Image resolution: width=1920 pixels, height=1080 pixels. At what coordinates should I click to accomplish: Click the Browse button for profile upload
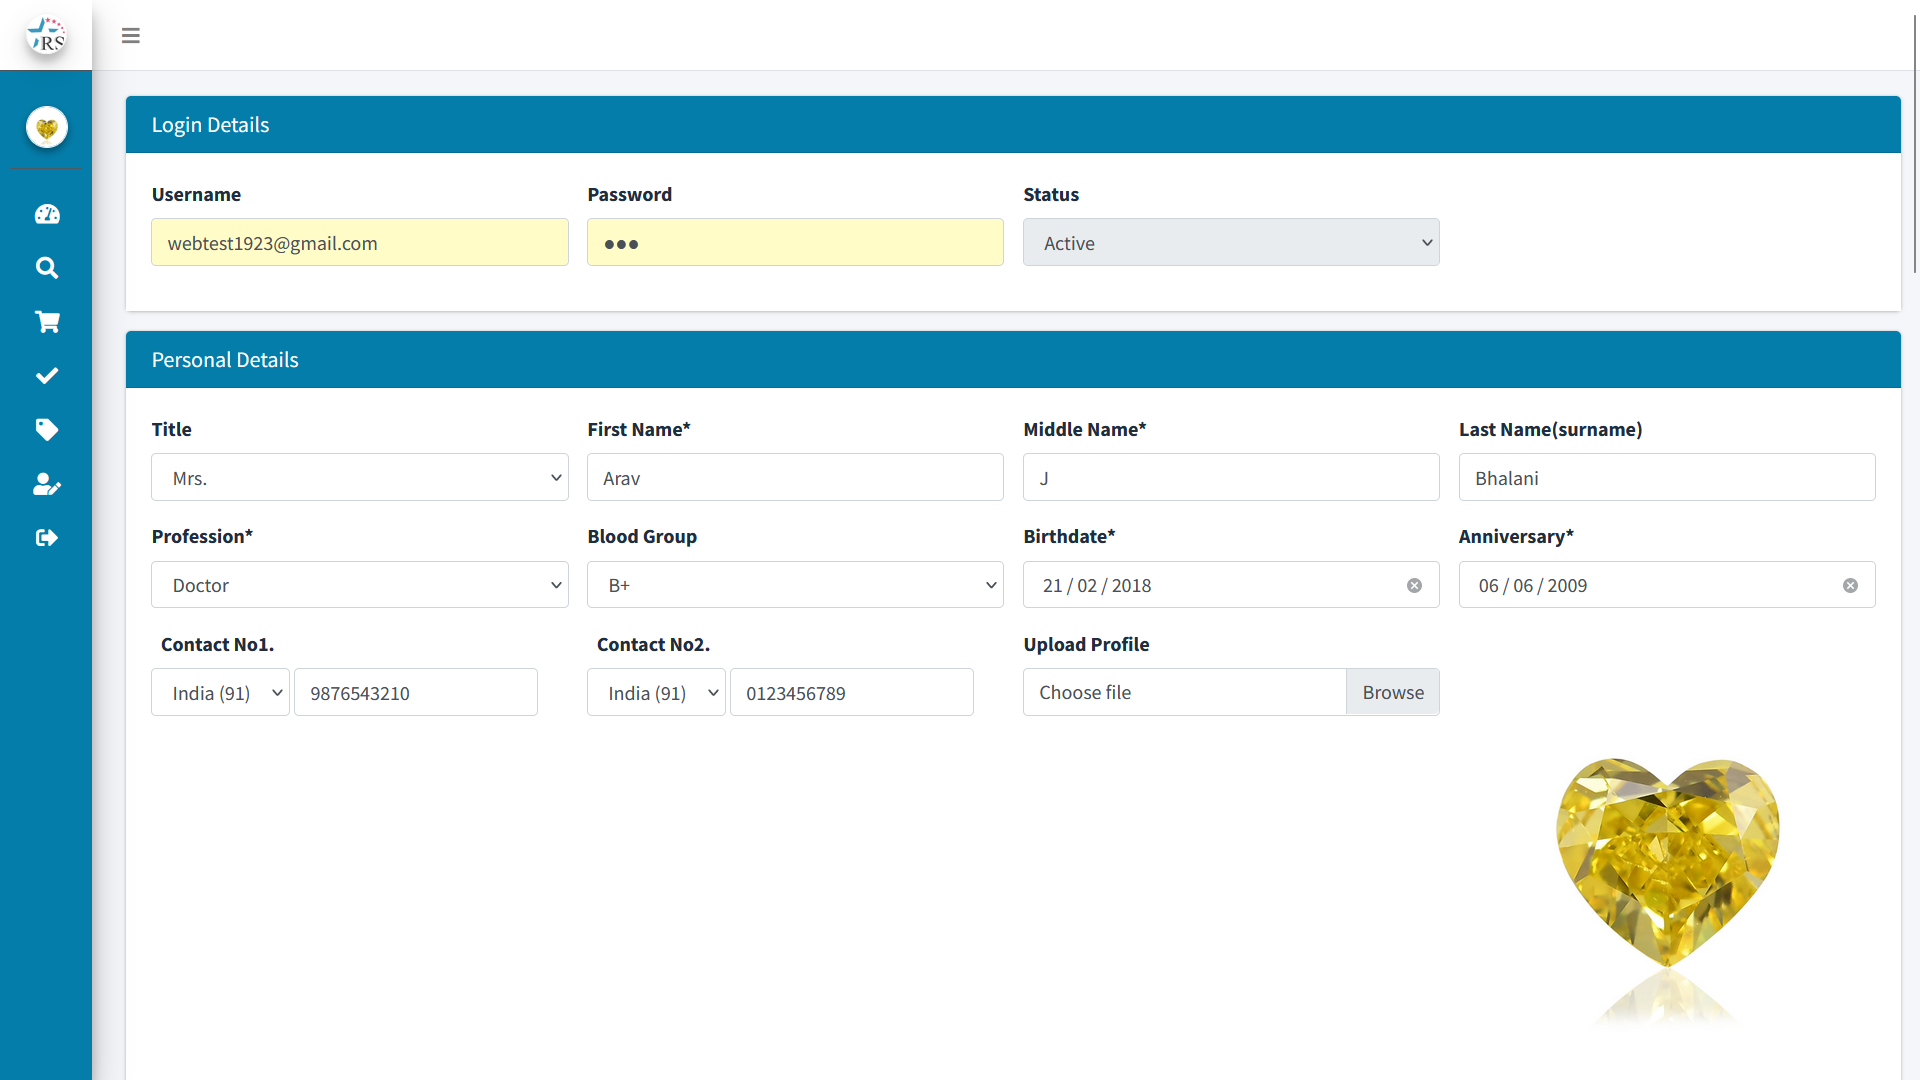(x=1392, y=693)
